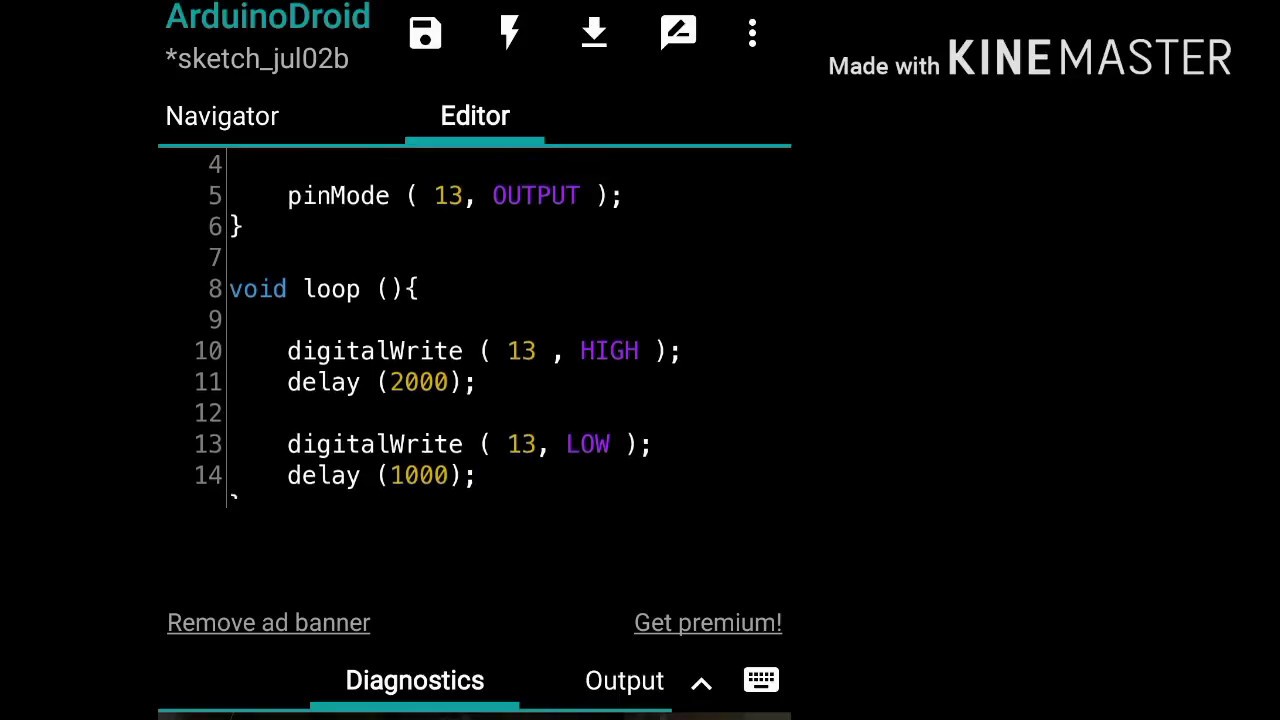This screenshot has width=1280, height=720.
Task: Tap the HIGH keyword on line 10
Action: [609, 351]
